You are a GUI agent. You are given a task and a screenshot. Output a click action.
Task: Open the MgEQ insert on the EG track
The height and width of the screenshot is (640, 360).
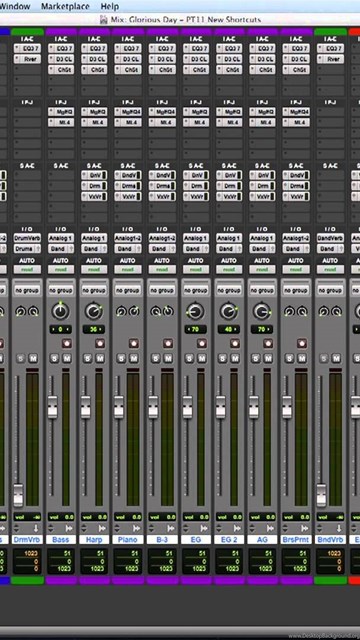click(196, 111)
